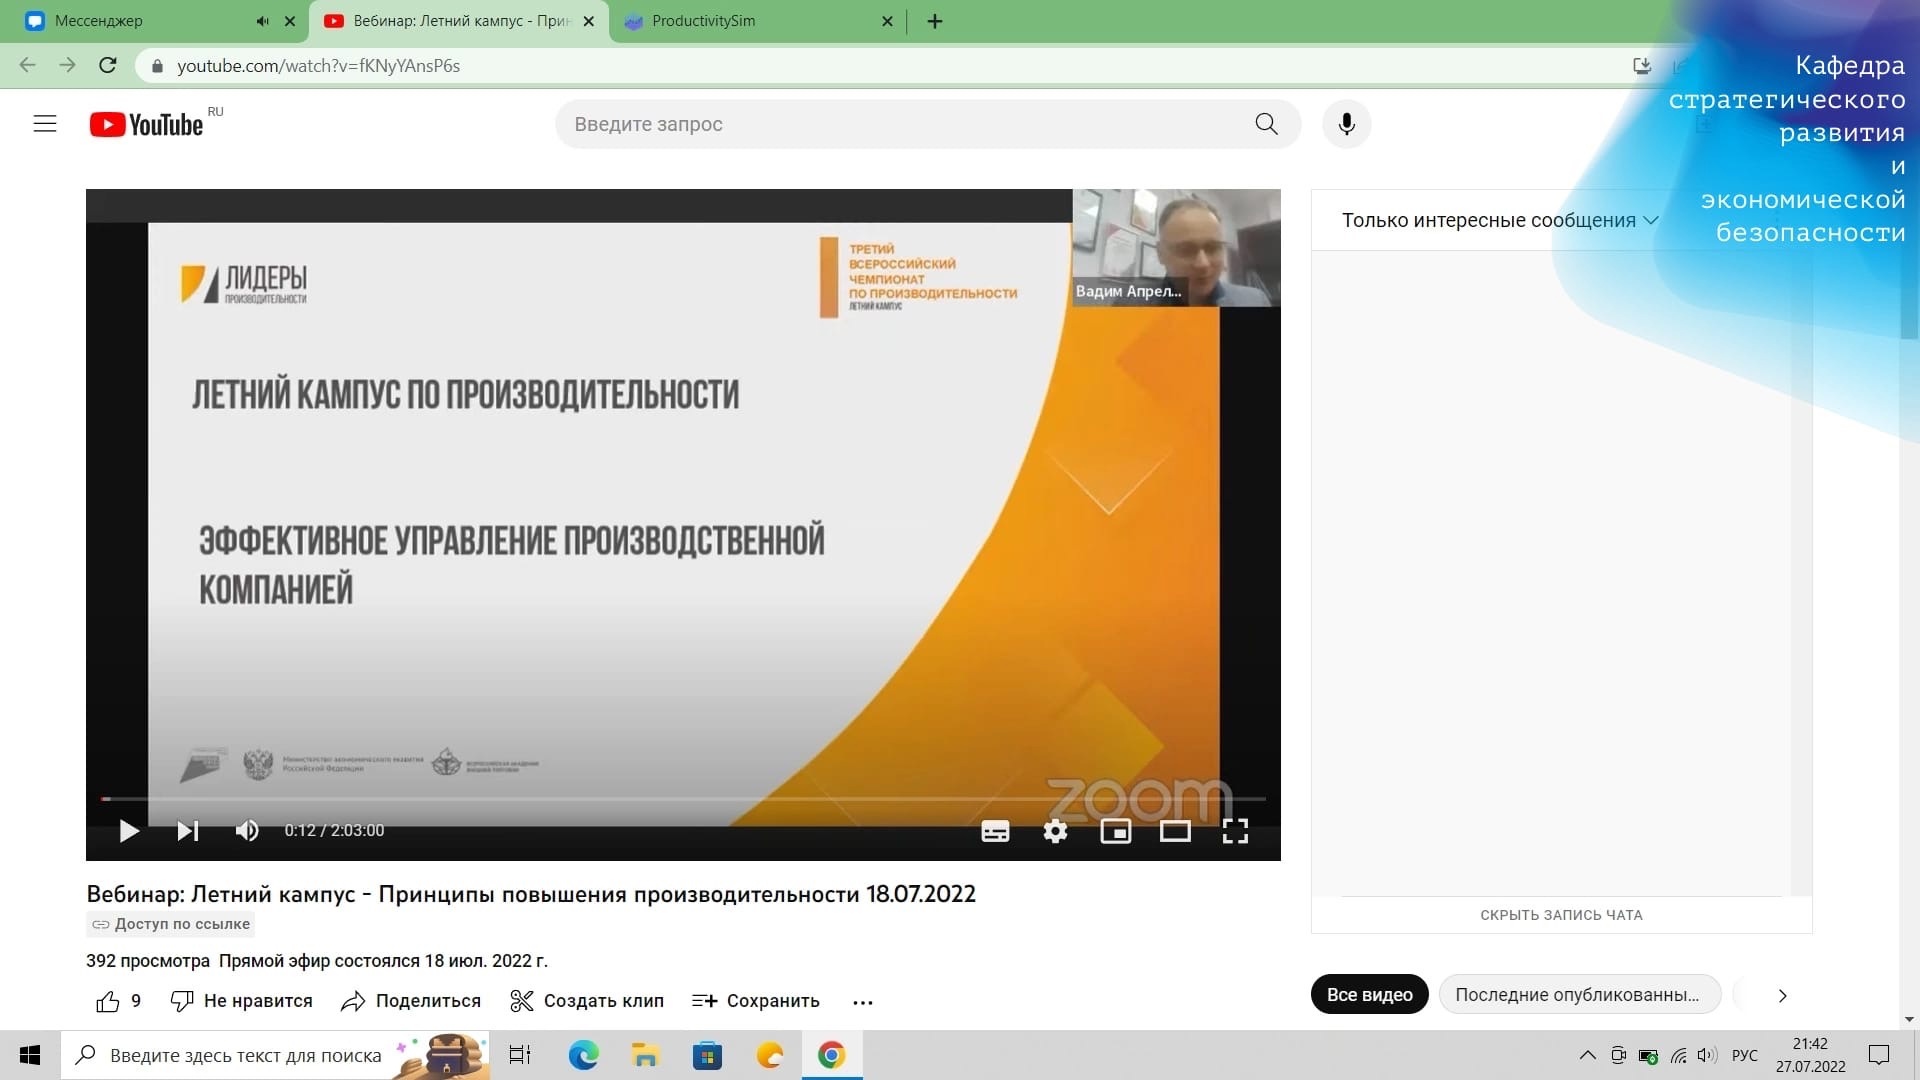Toggle subtitles in the player

[x=995, y=831]
